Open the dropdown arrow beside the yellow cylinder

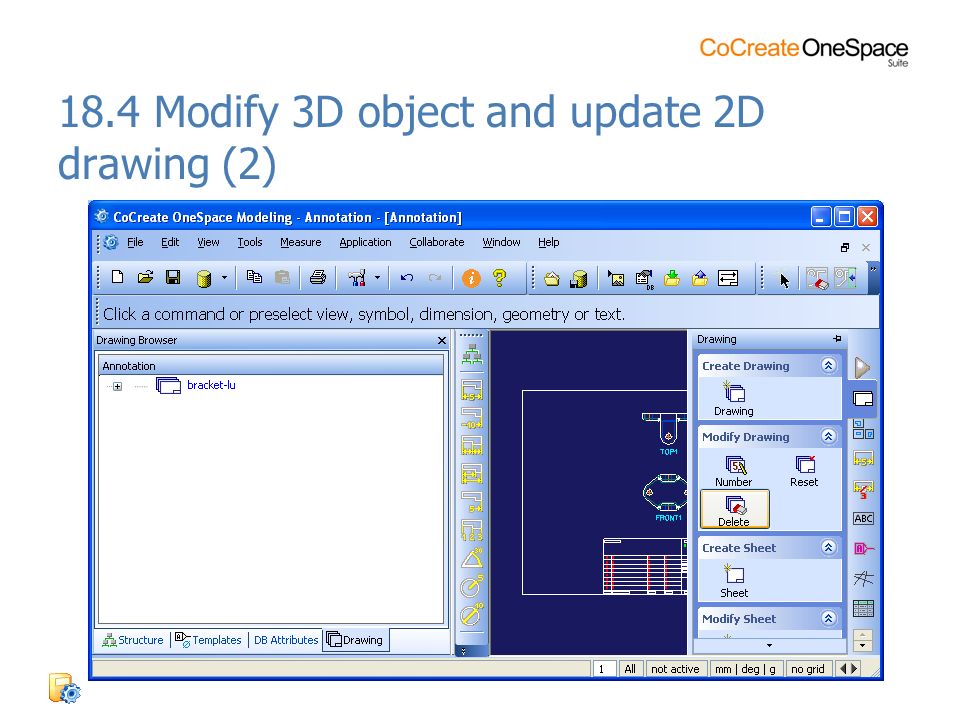click(224, 278)
